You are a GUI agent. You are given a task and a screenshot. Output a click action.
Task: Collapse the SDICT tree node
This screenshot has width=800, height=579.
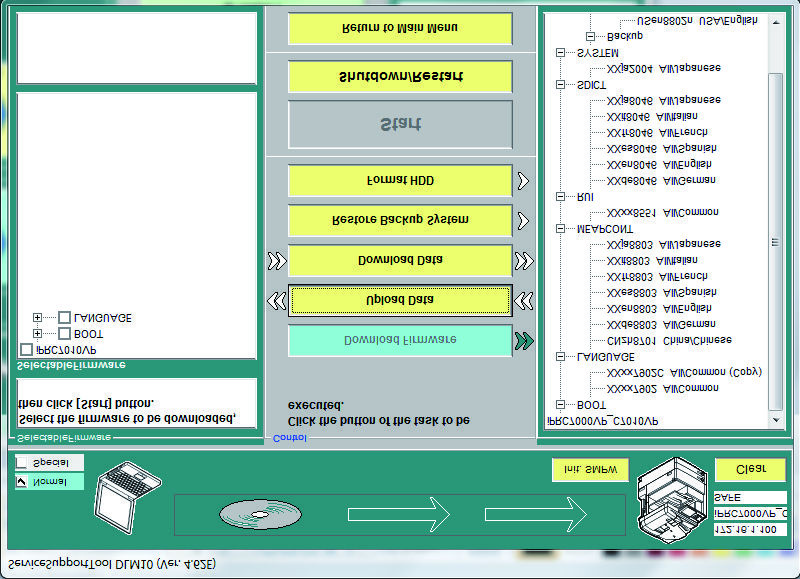pos(560,85)
